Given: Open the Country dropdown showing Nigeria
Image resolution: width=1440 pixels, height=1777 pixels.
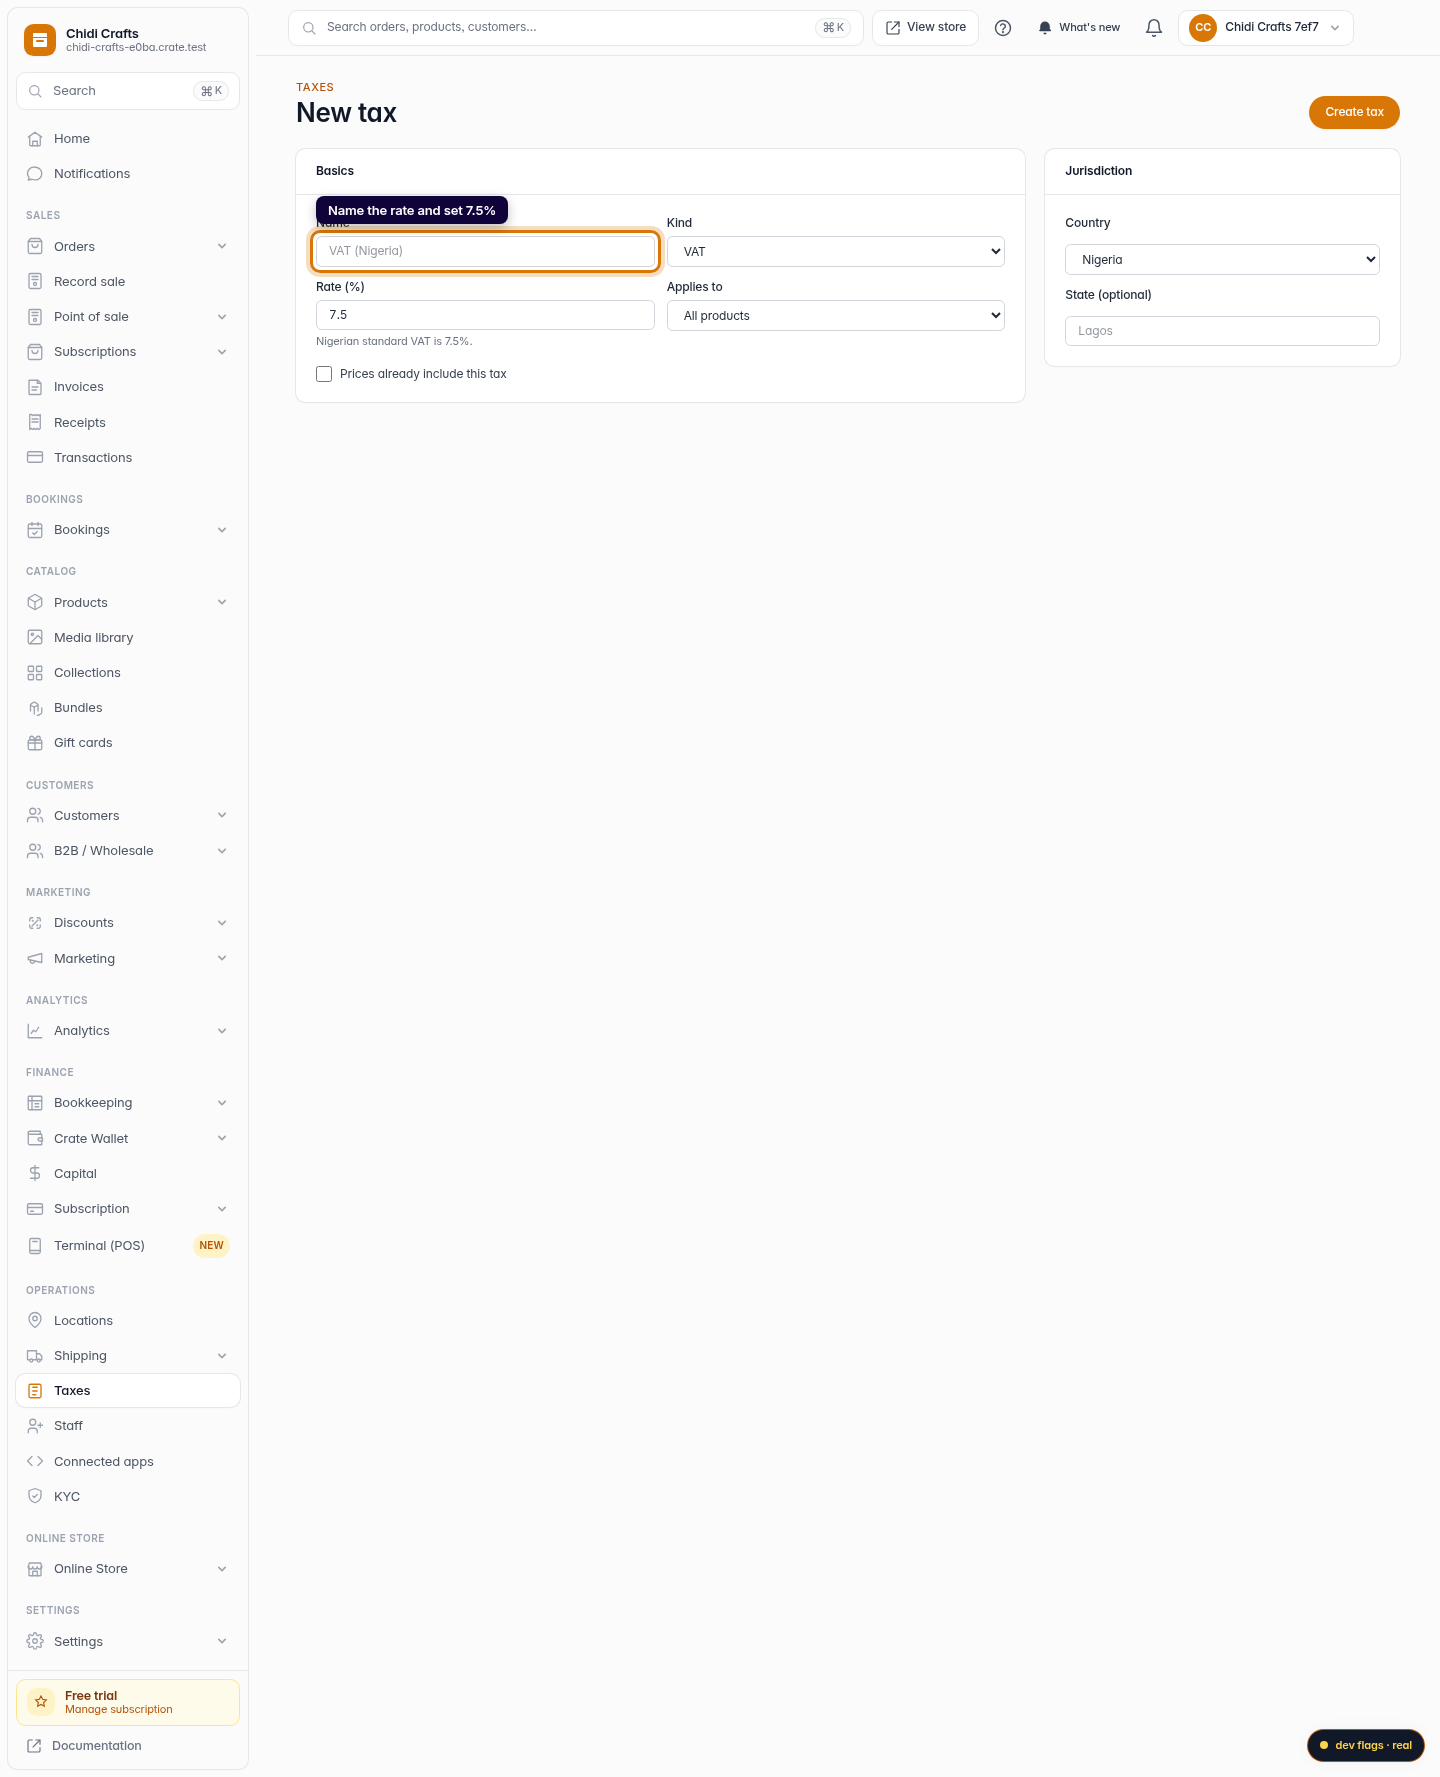Looking at the screenshot, I should 1222,260.
